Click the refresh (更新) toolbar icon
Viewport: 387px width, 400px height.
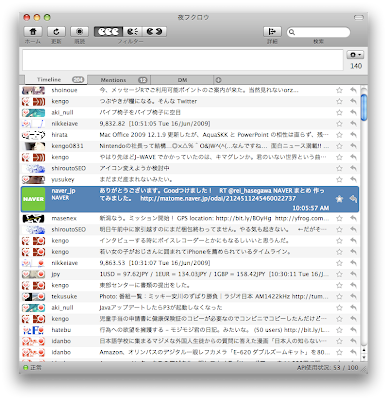coord(56,32)
